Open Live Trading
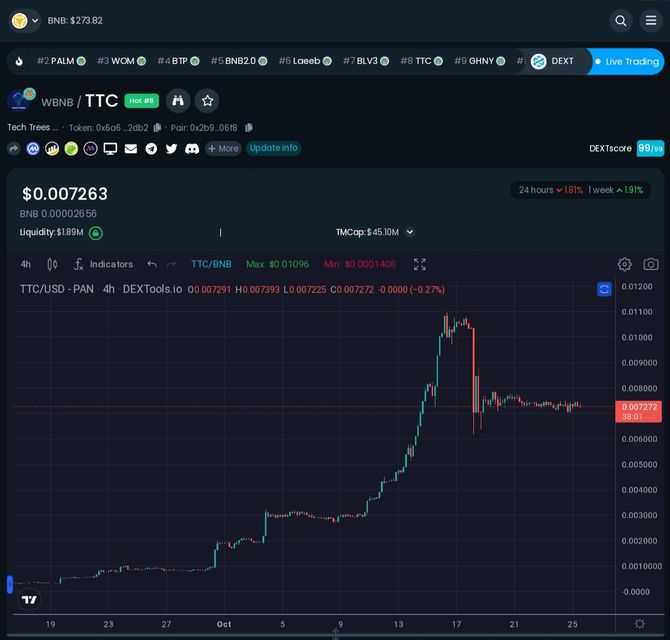 click(x=627, y=62)
